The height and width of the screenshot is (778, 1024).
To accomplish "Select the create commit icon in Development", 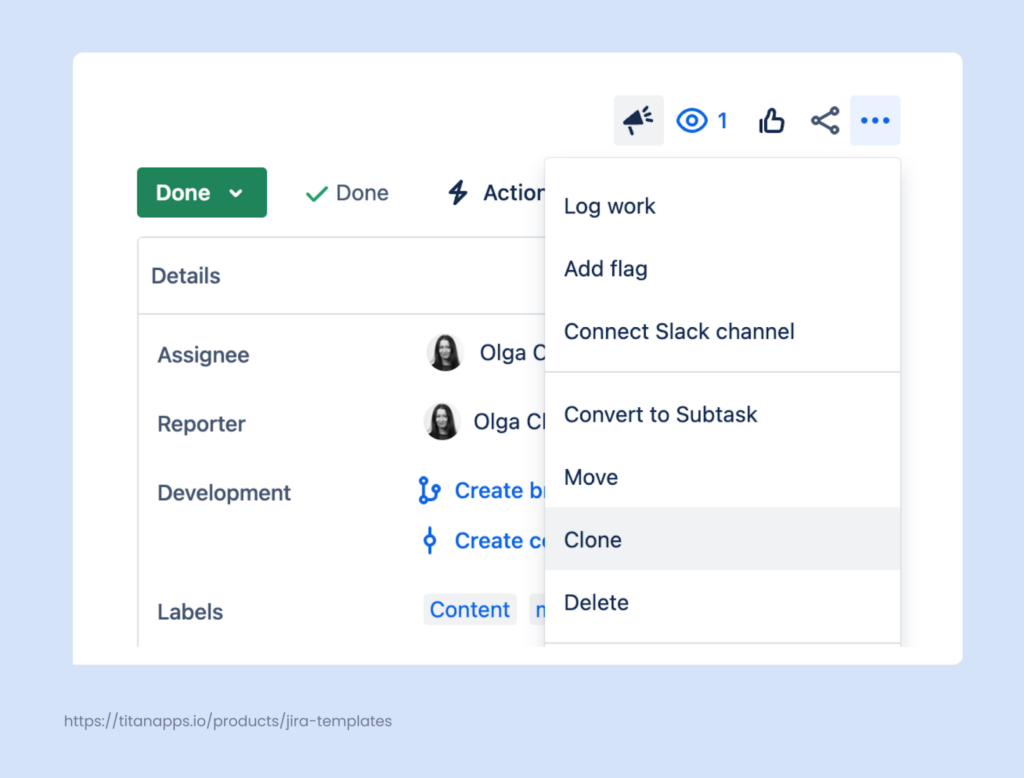I will pyautogui.click(x=429, y=540).
